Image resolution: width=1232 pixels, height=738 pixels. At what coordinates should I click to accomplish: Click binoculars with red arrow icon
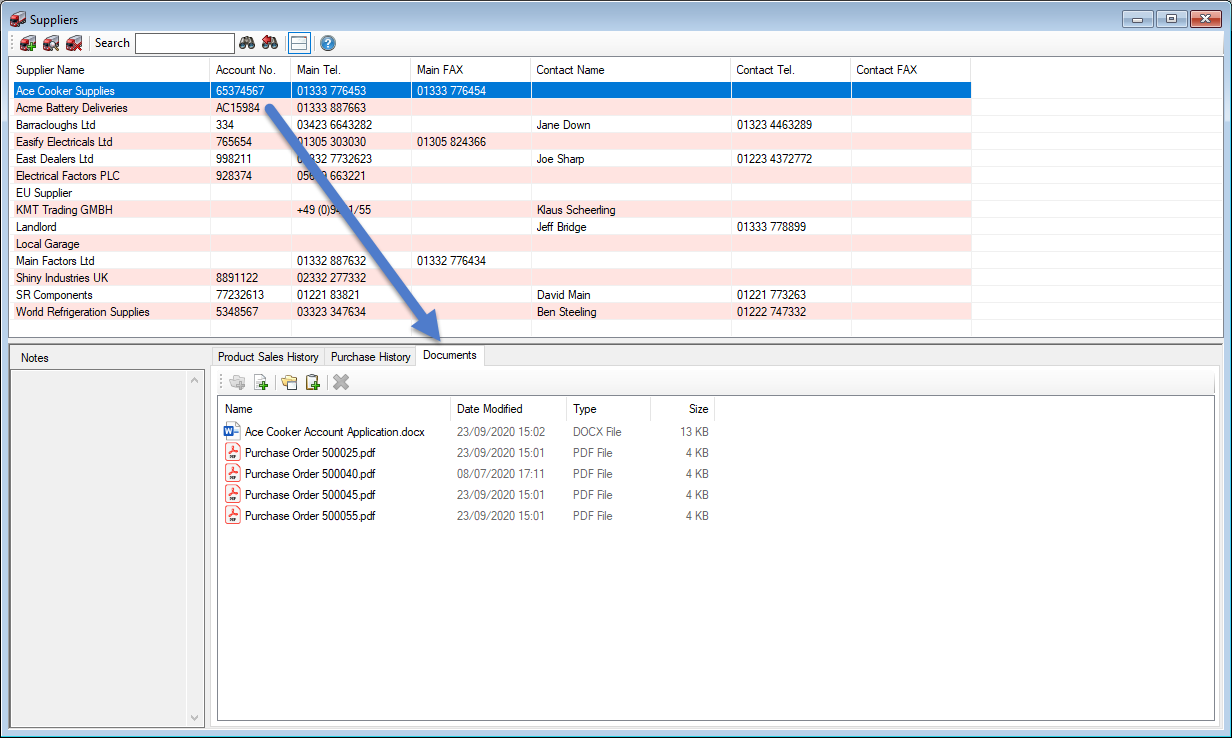point(270,43)
